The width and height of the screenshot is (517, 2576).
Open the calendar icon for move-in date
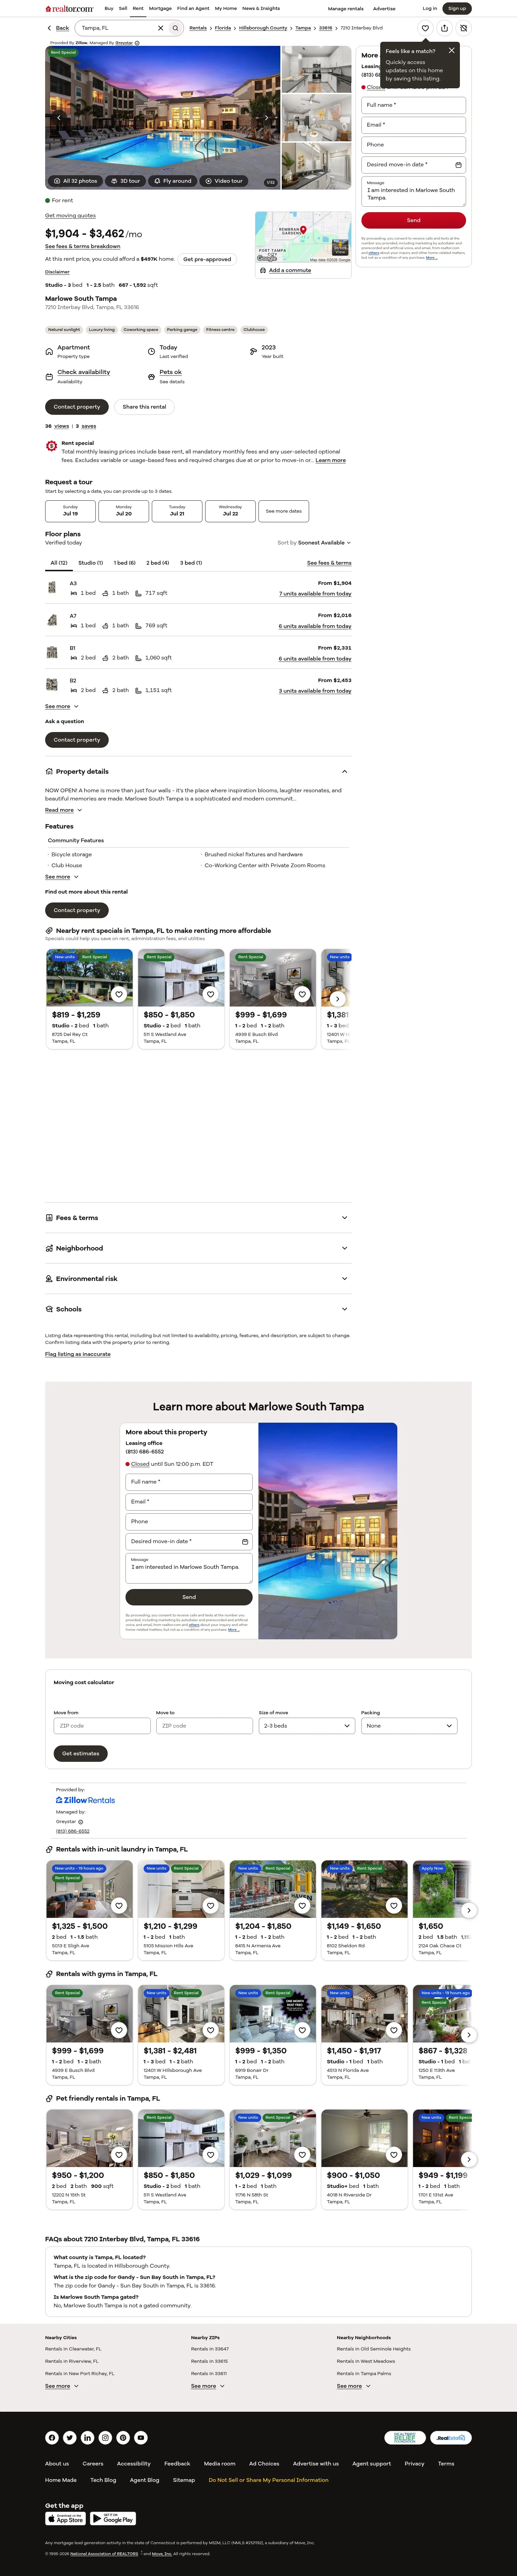click(x=458, y=165)
